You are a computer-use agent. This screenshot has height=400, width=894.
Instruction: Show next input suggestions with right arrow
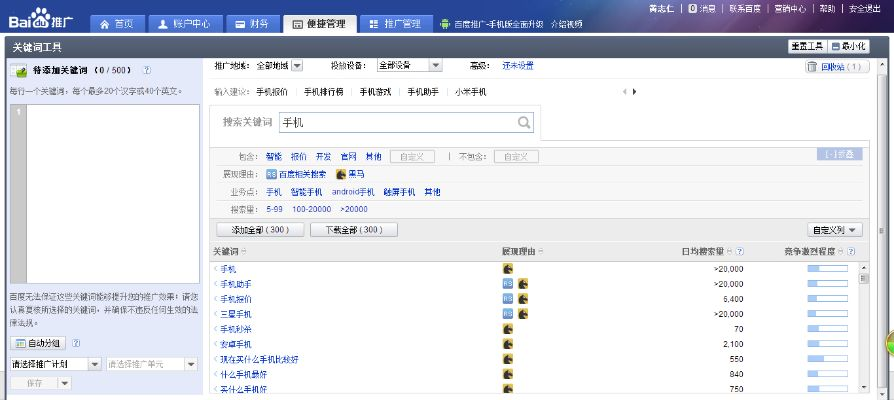pos(635,92)
